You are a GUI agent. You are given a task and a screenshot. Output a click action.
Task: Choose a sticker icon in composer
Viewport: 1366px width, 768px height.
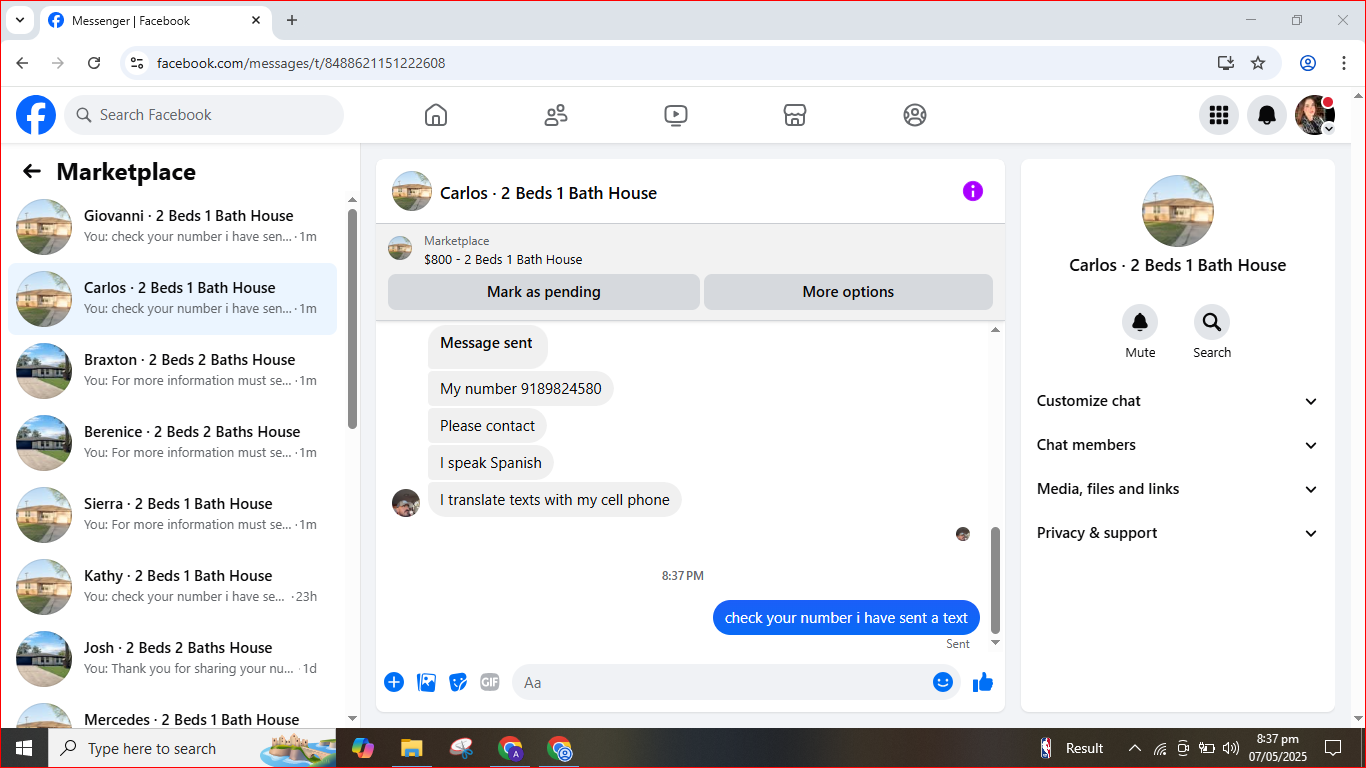(458, 682)
